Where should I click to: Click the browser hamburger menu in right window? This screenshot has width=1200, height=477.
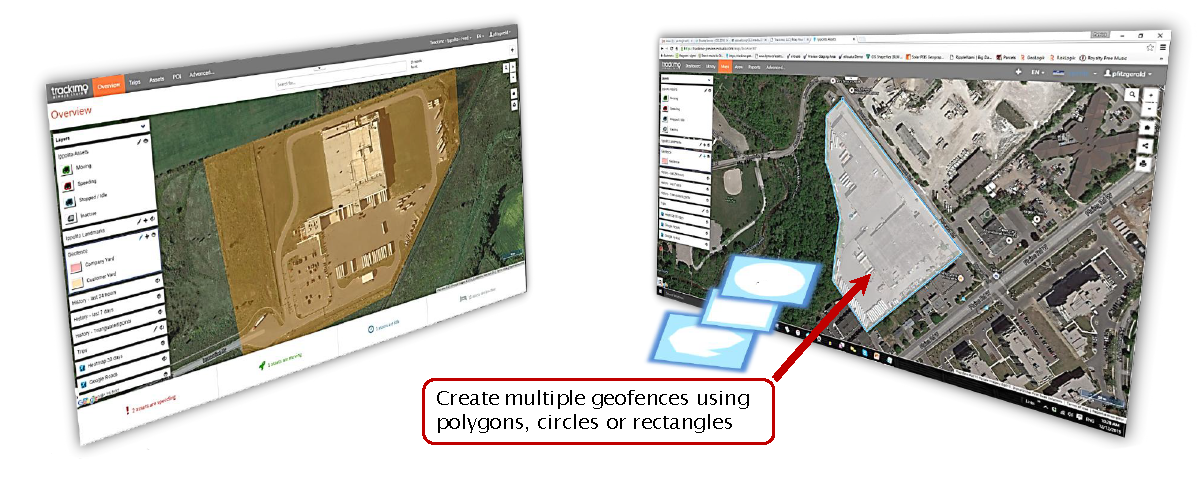(x=1163, y=47)
